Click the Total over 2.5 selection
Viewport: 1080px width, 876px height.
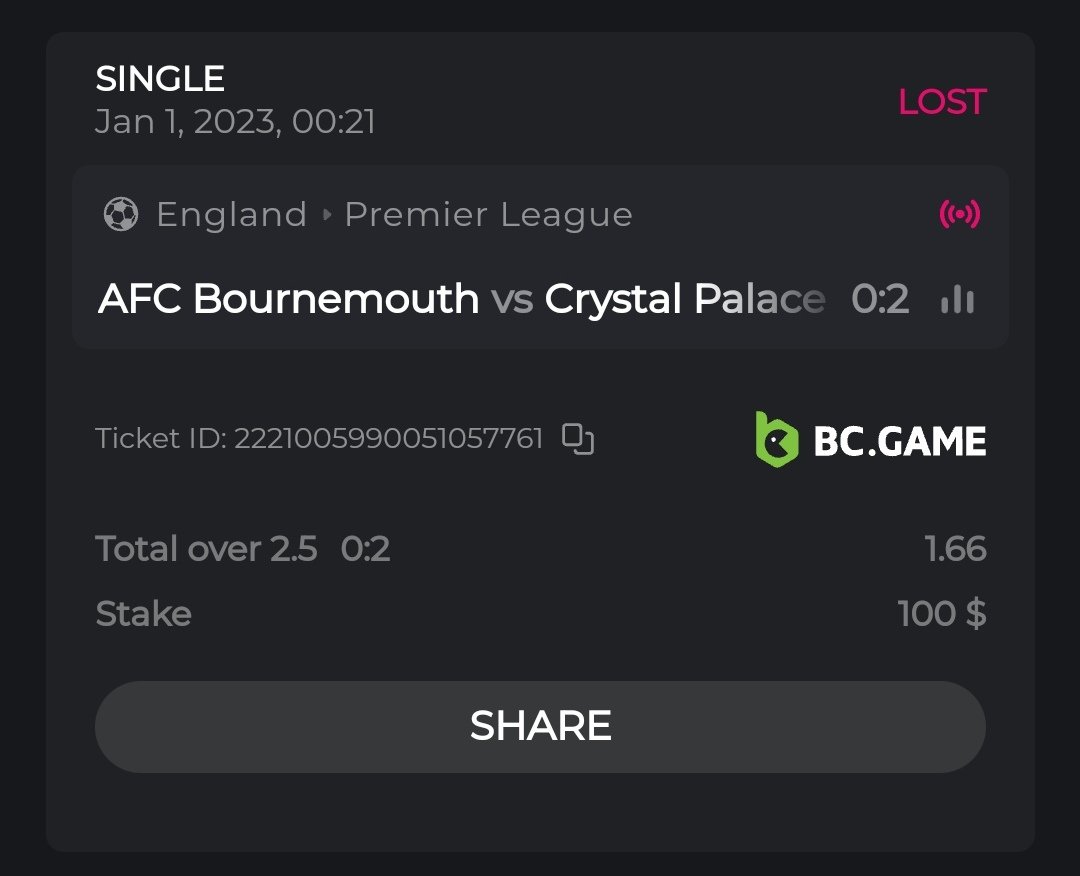click(x=206, y=549)
